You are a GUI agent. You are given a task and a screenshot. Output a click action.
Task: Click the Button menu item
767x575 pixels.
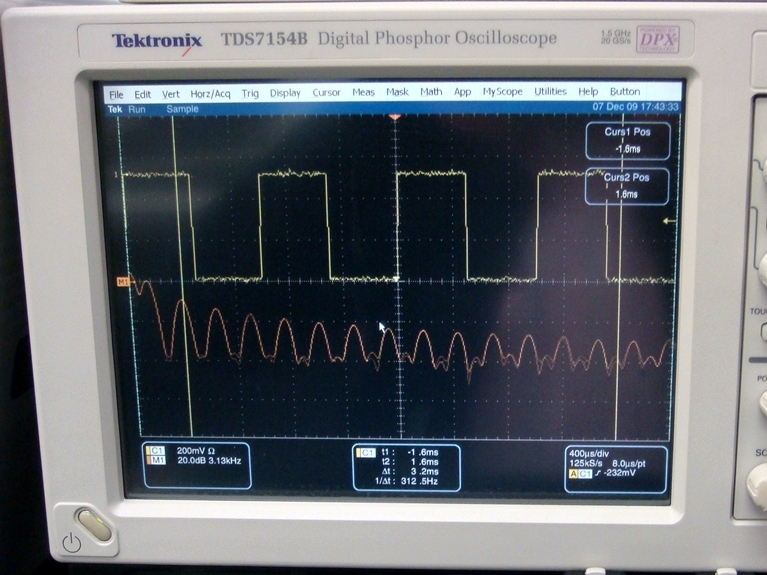pyautogui.click(x=625, y=91)
